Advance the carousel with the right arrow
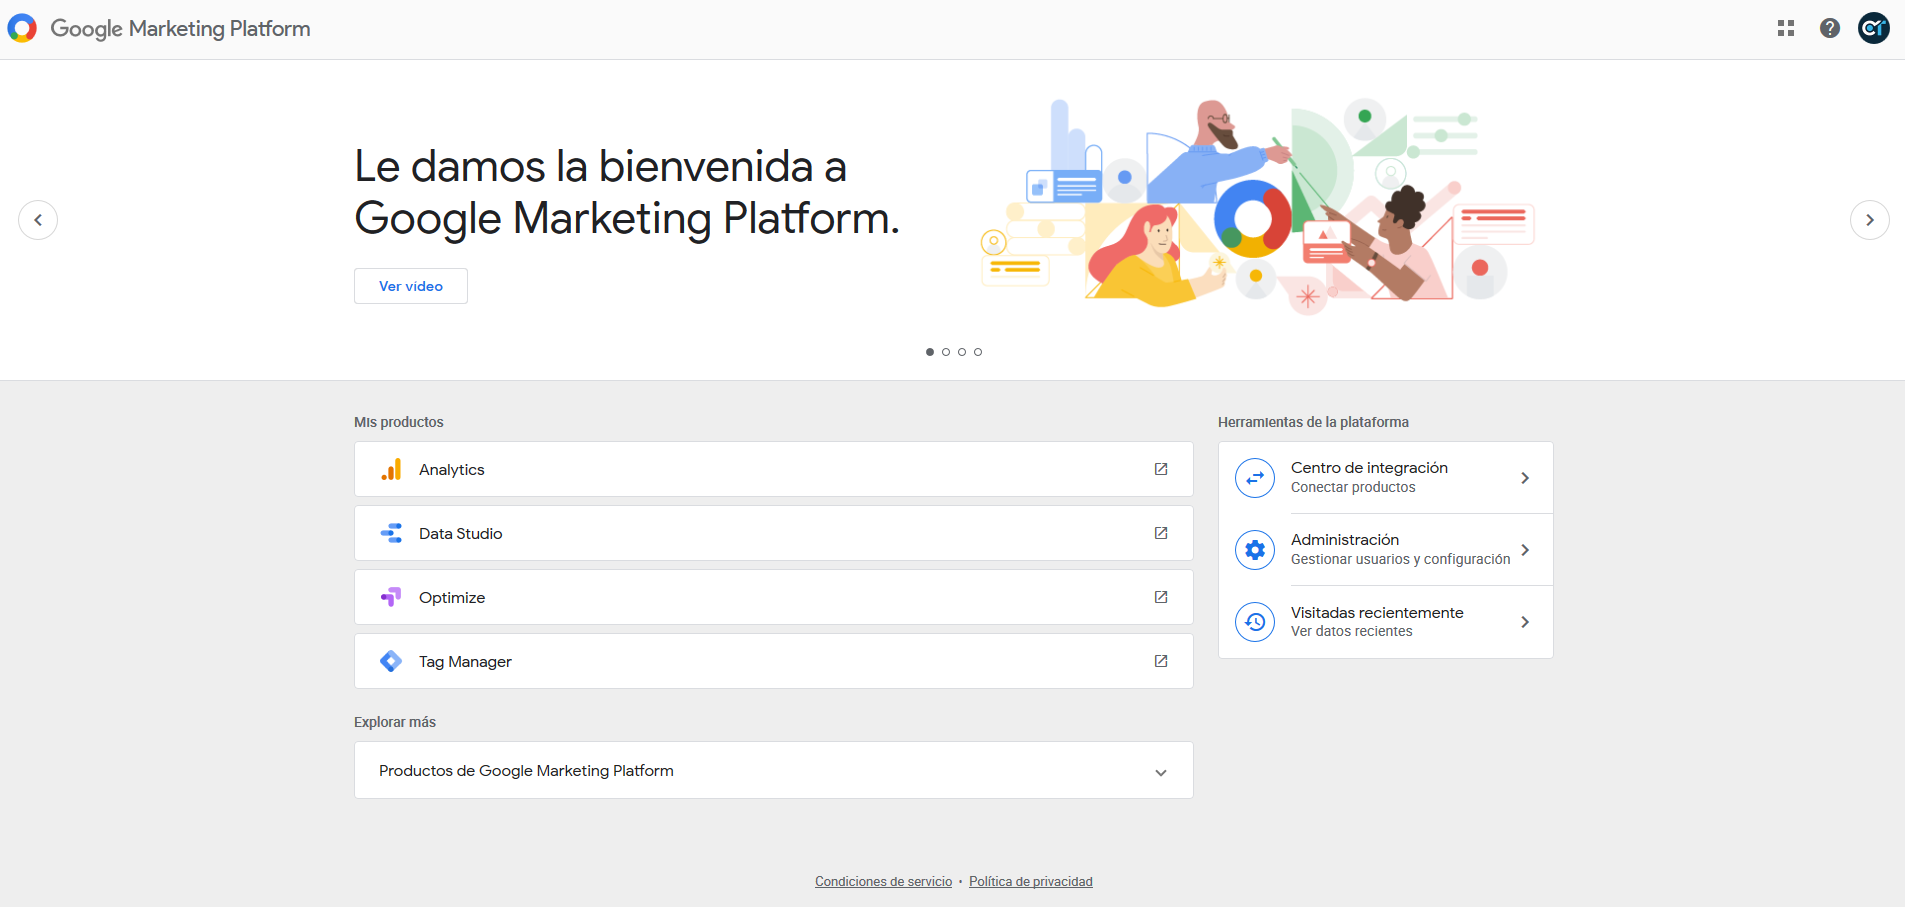This screenshot has height=907, width=1905. 1868,219
